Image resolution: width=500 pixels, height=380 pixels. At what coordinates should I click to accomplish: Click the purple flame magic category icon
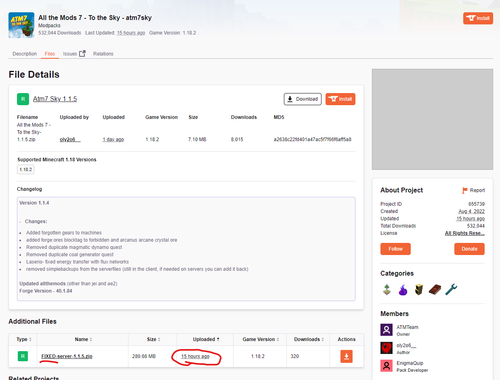click(x=403, y=290)
